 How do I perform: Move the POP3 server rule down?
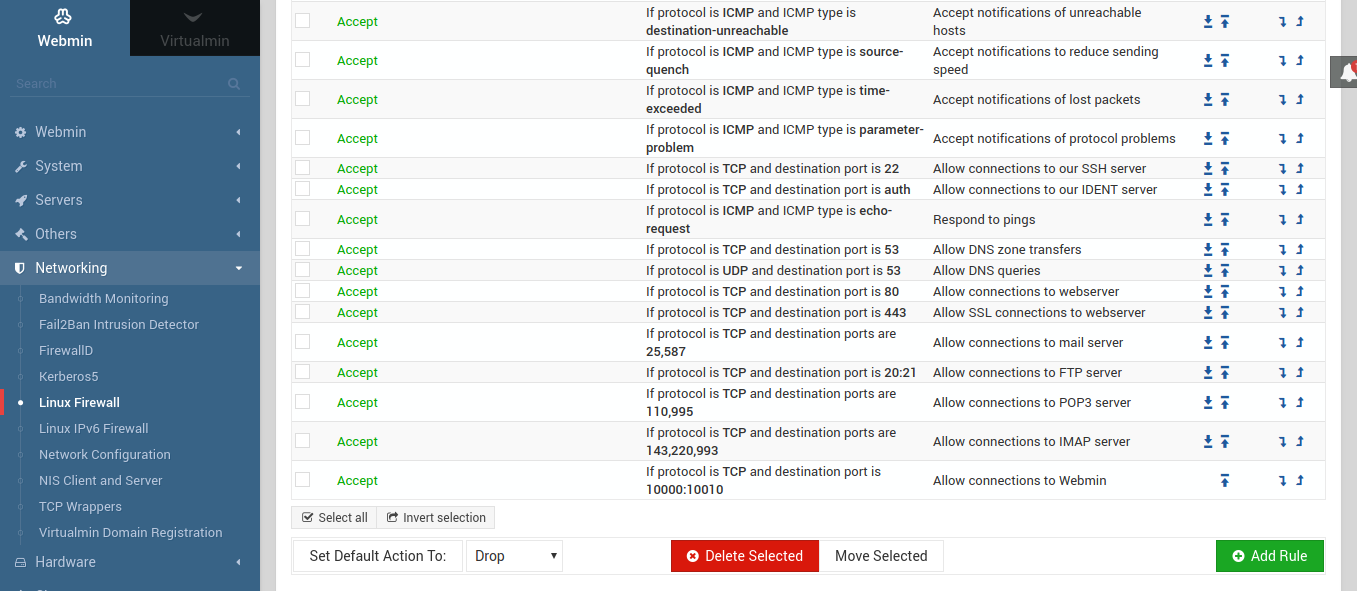(1208, 403)
